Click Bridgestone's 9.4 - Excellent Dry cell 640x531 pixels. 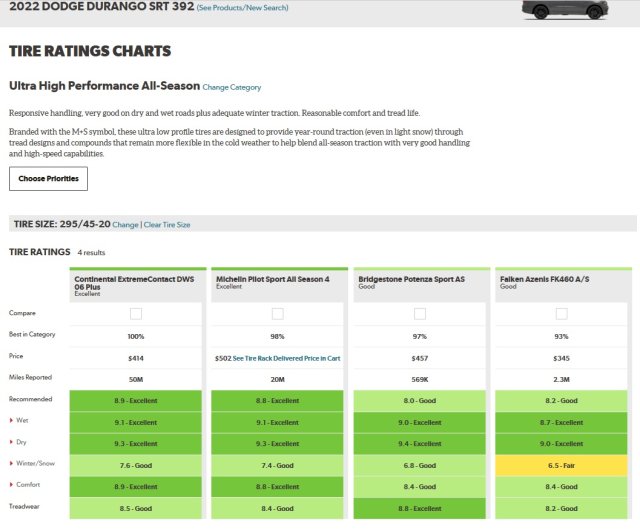tap(420, 444)
